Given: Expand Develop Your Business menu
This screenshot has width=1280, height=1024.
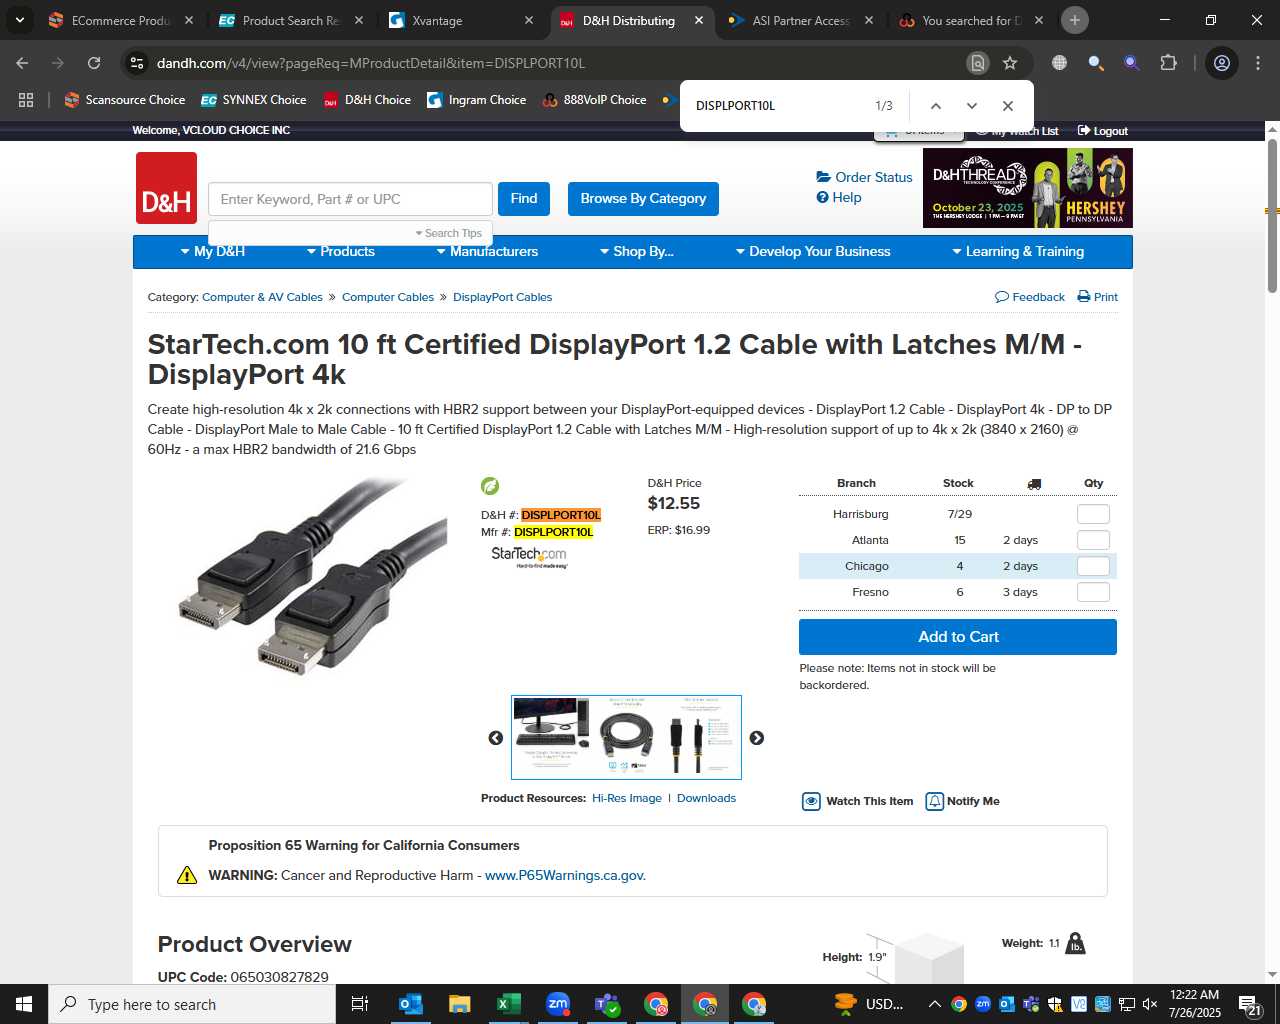Looking at the screenshot, I should [x=813, y=252].
